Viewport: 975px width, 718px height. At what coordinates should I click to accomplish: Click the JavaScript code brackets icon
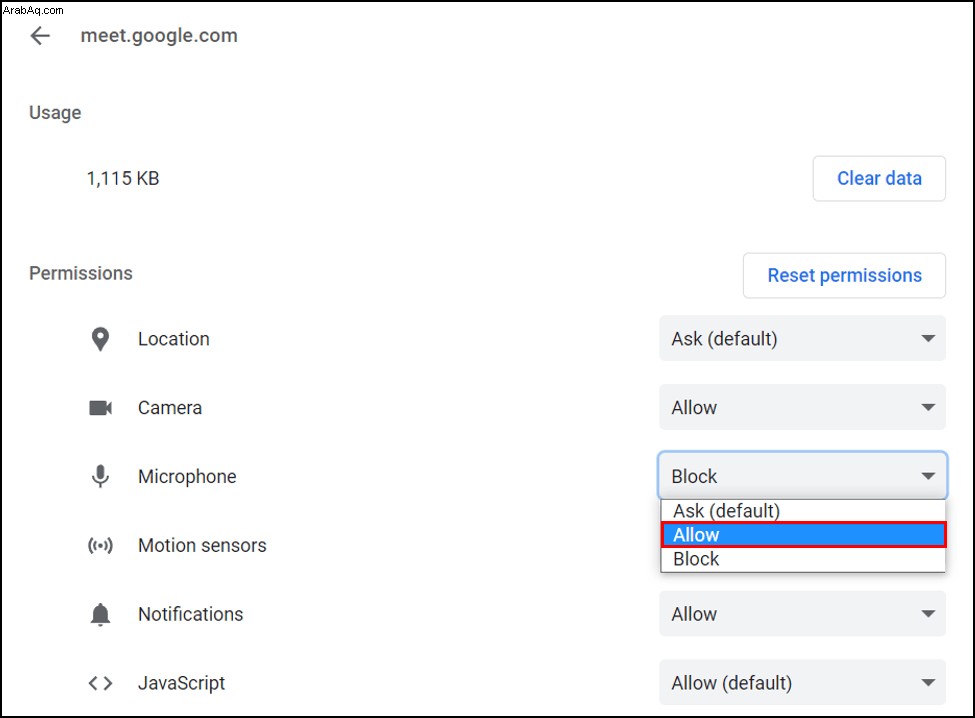pos(100,683)
